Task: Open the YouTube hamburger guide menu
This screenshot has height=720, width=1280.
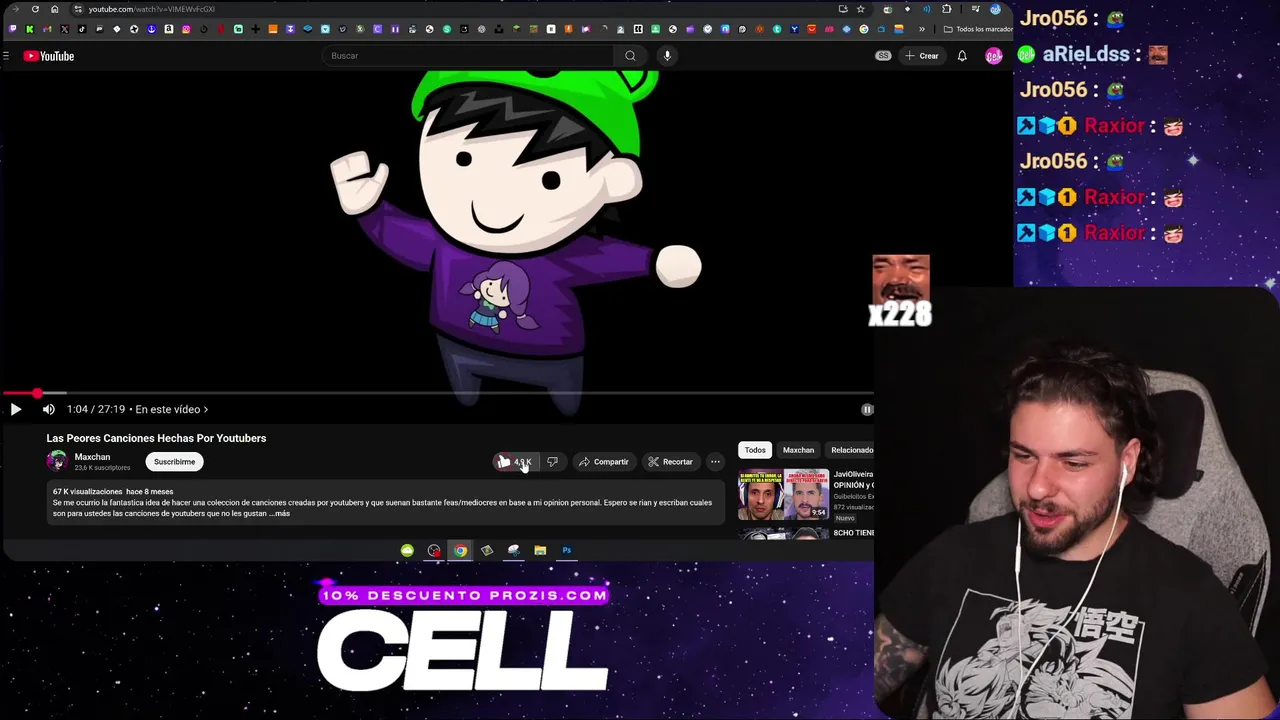Action: pos(6,56)
